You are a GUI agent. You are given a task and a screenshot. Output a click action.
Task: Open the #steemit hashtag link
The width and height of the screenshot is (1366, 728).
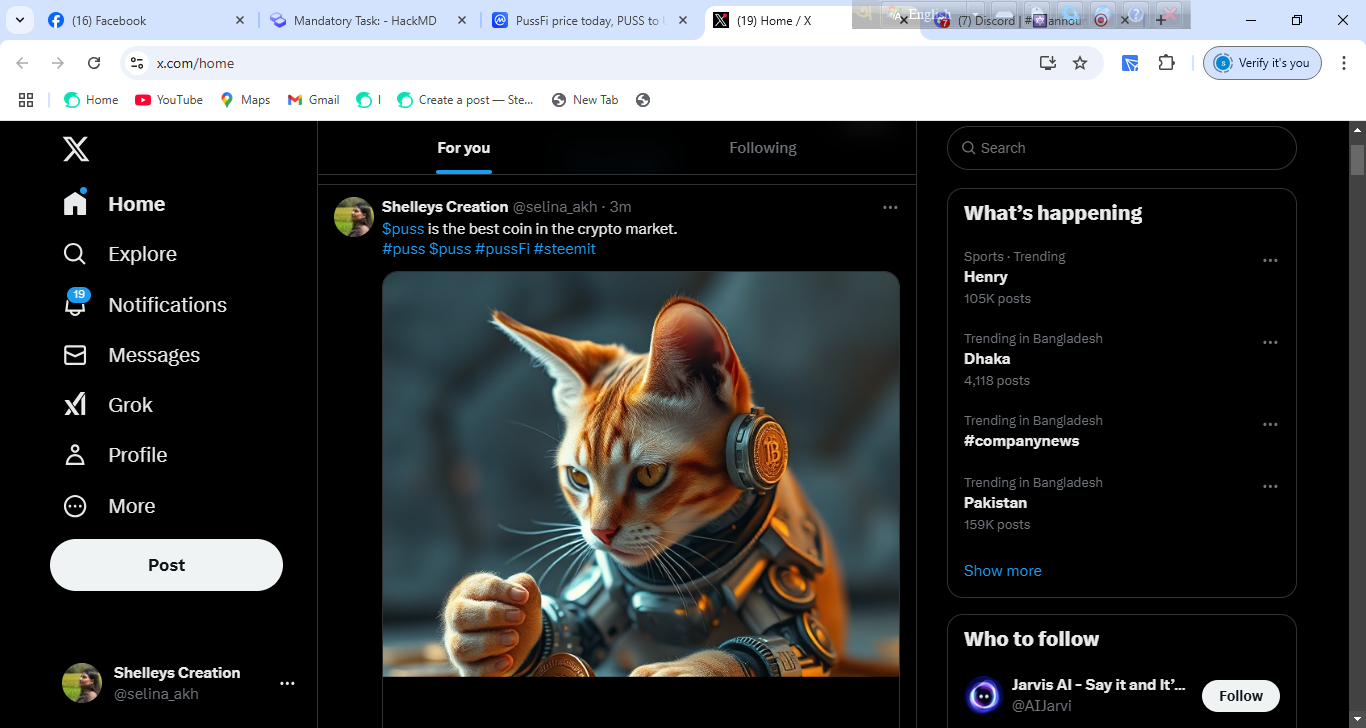[564, 249]
